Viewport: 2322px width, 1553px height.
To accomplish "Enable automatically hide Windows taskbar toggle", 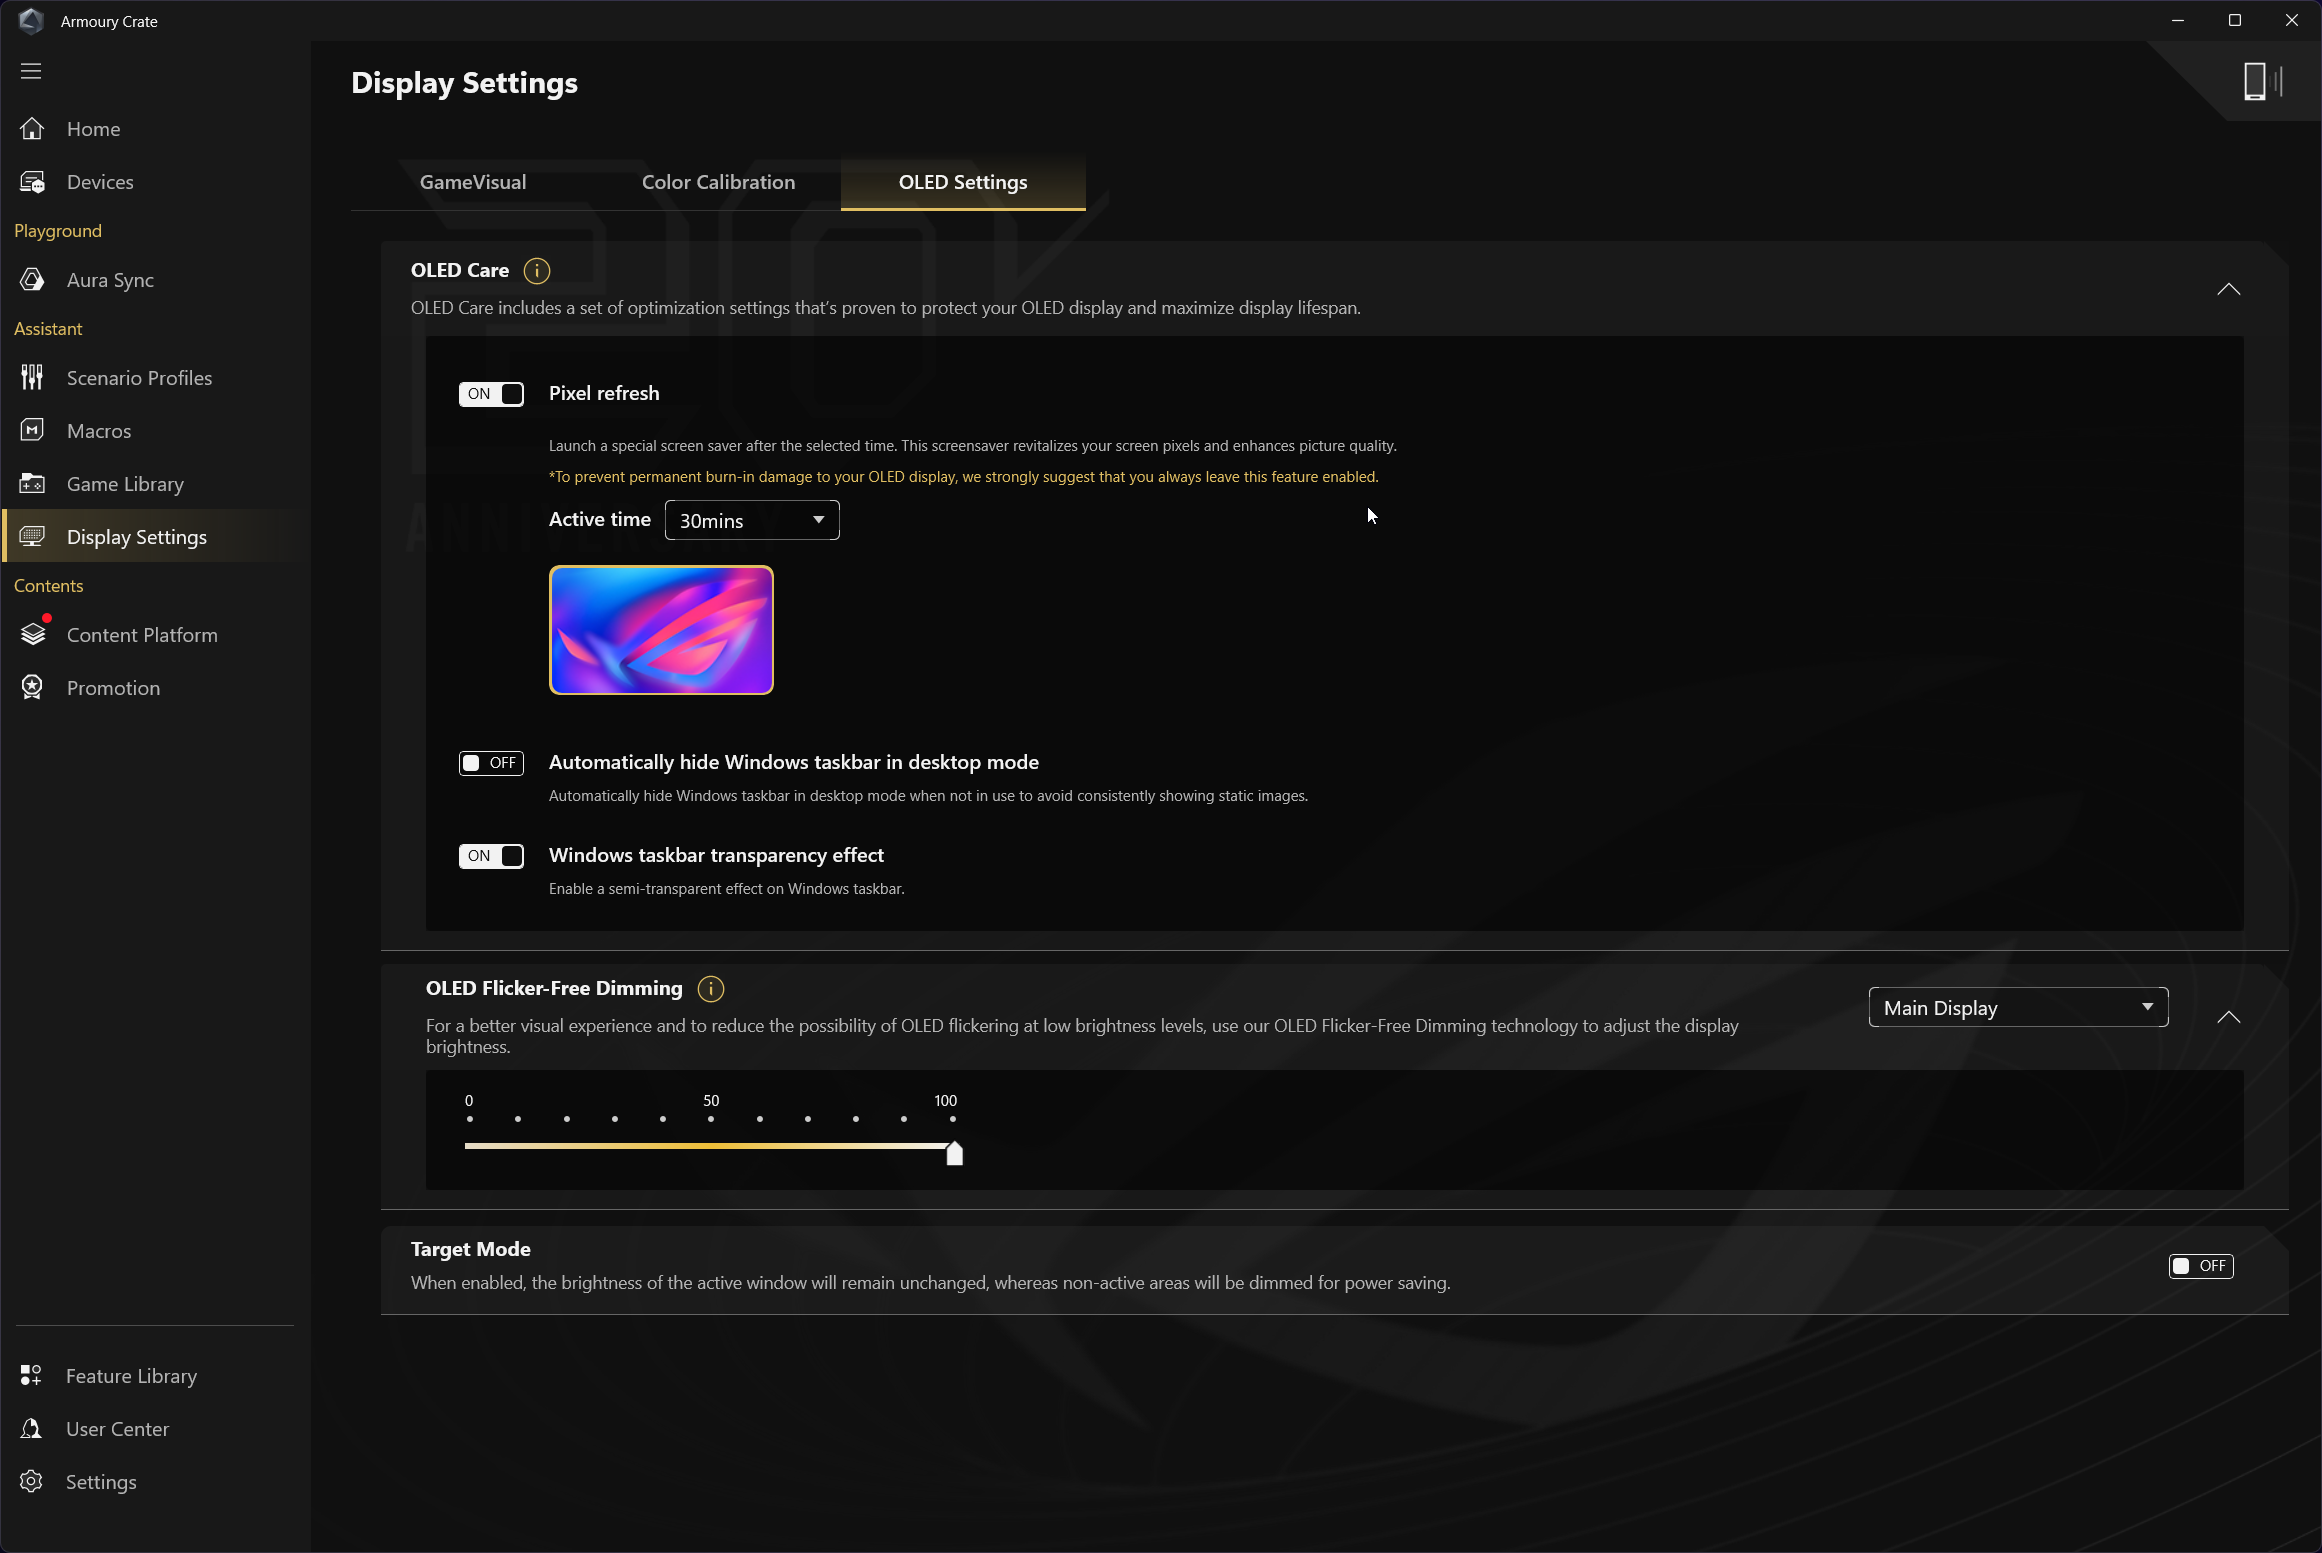I will pos(491,763).
